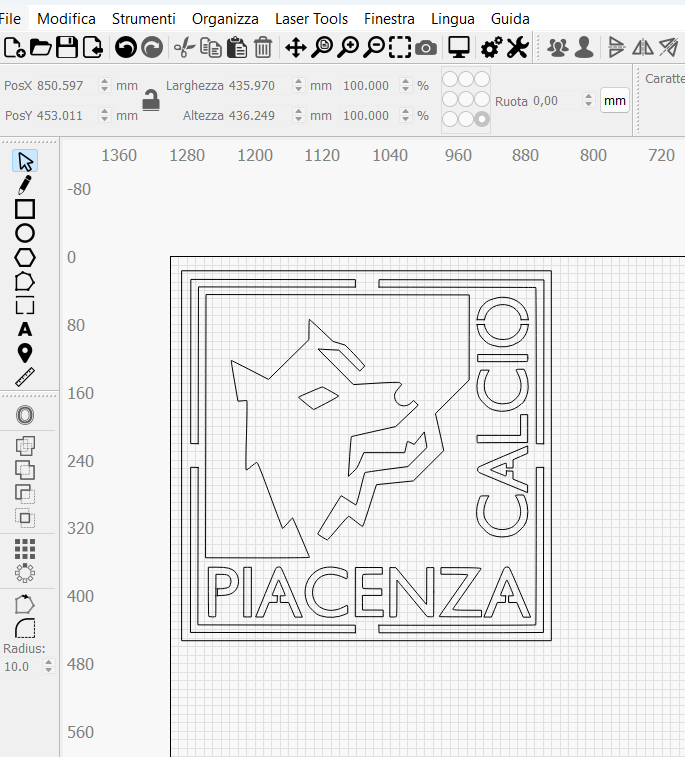The height and width of the screenshot is (757, 685).
Task: Select the top-left anchor point radio
Action: (450, 79)
